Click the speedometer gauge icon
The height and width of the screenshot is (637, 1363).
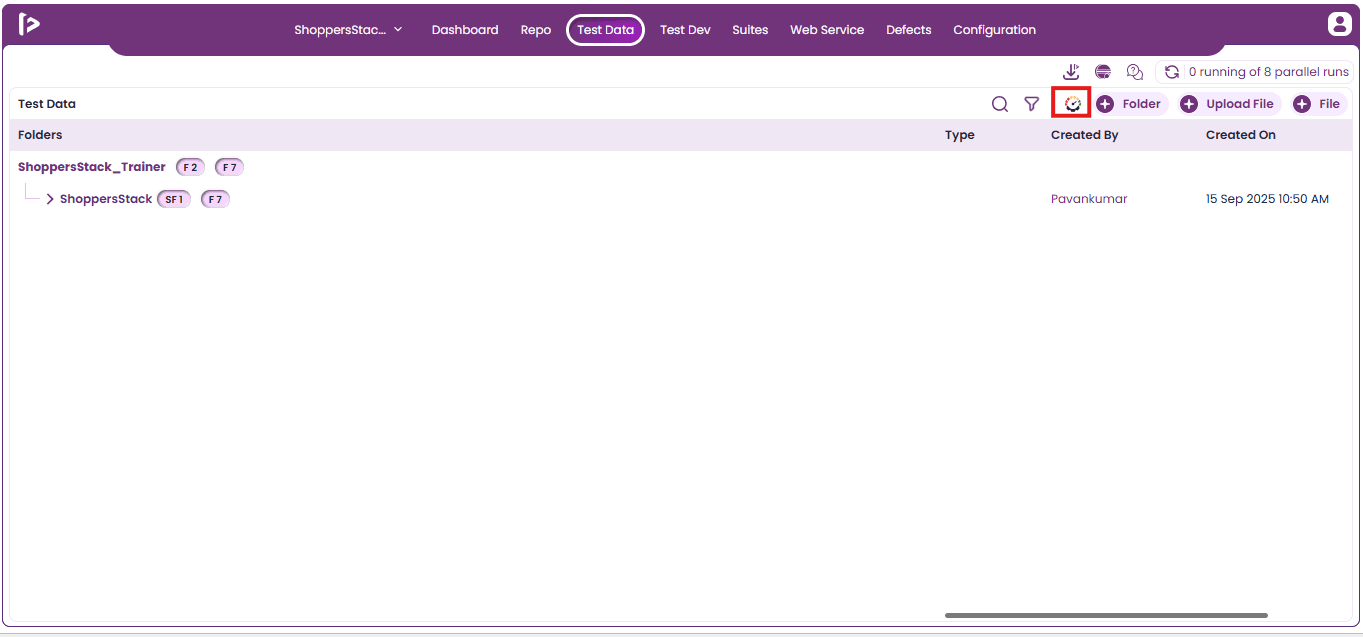(x=1073, y=104)
